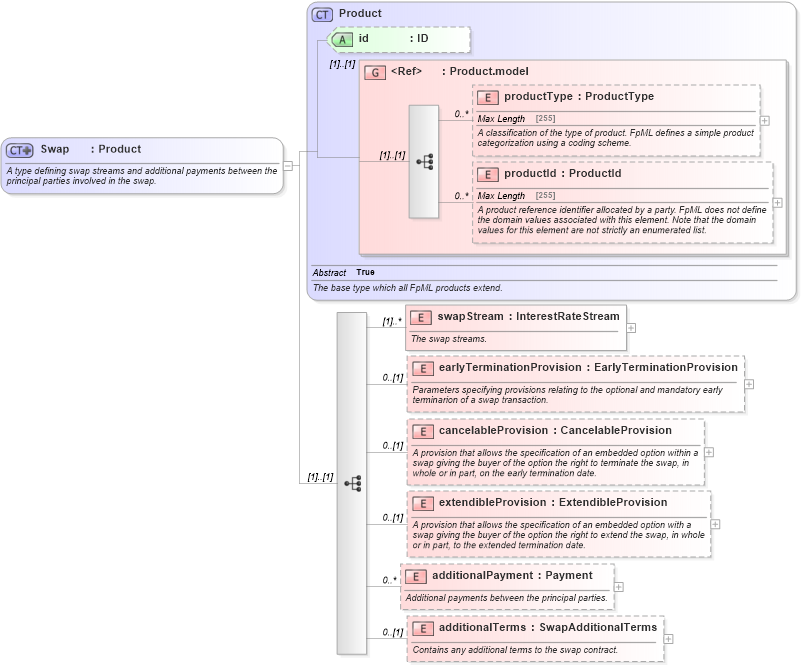Click the earlyTerminationProvision element name
This screenshot has height=667, width=801.
[510, 367]
